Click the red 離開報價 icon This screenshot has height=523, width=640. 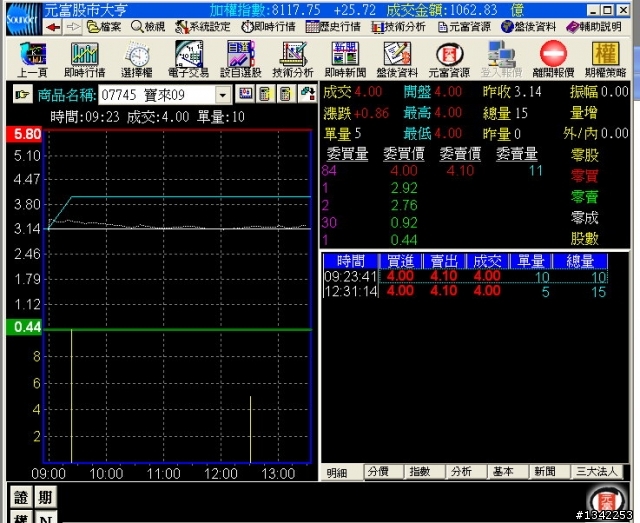(x=553, y=60)
